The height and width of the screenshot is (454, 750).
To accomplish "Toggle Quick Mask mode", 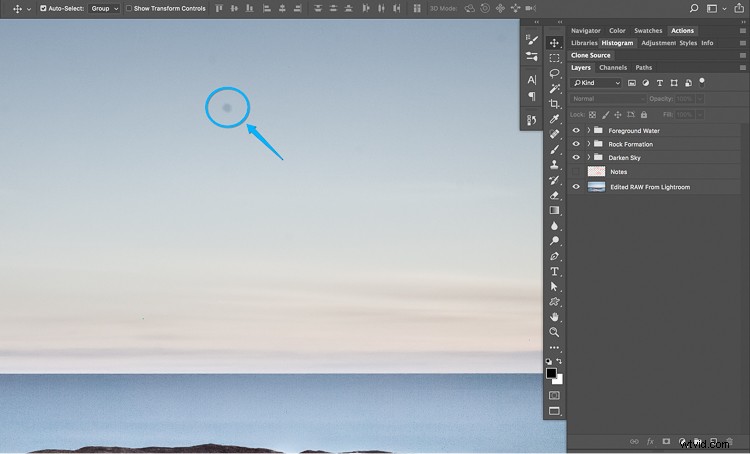I will 554,395.
